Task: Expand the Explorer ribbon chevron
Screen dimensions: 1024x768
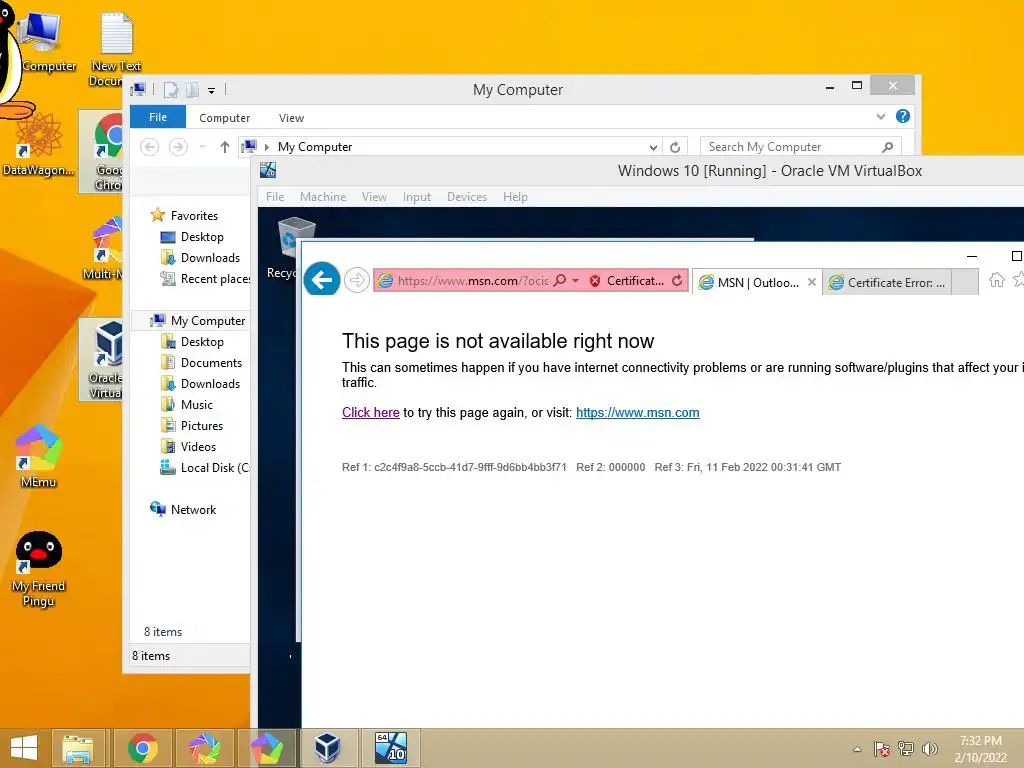Action: tap(880, 116)
